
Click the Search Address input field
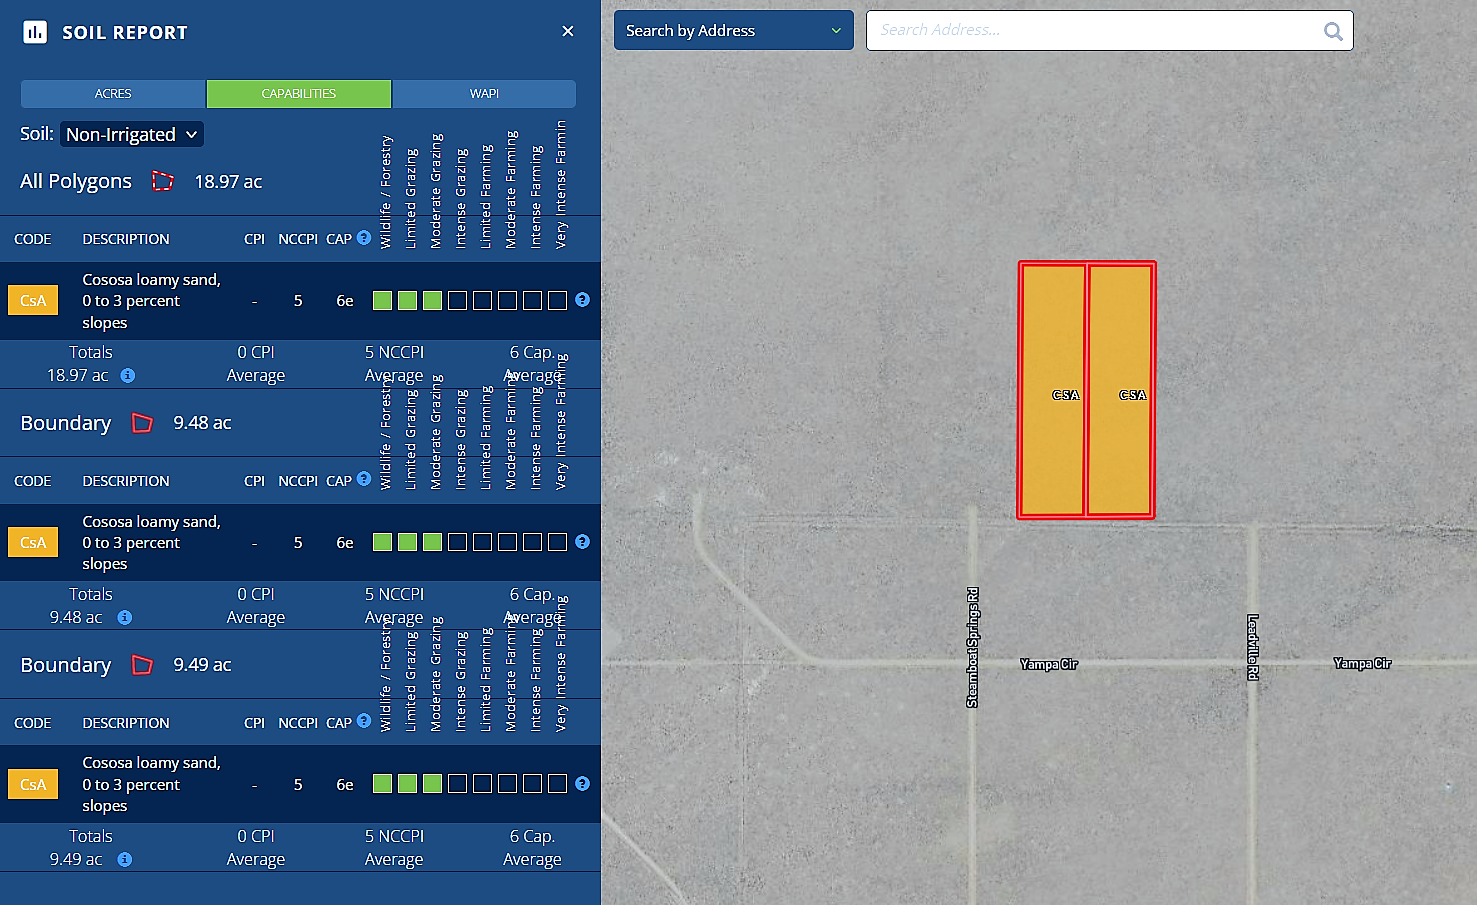pos(1095,31)
